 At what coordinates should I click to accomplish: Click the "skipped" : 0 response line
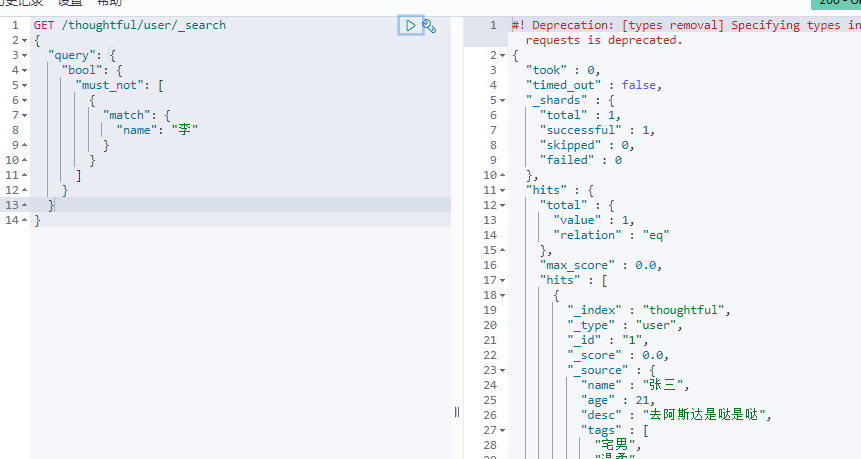coord(587,145)
